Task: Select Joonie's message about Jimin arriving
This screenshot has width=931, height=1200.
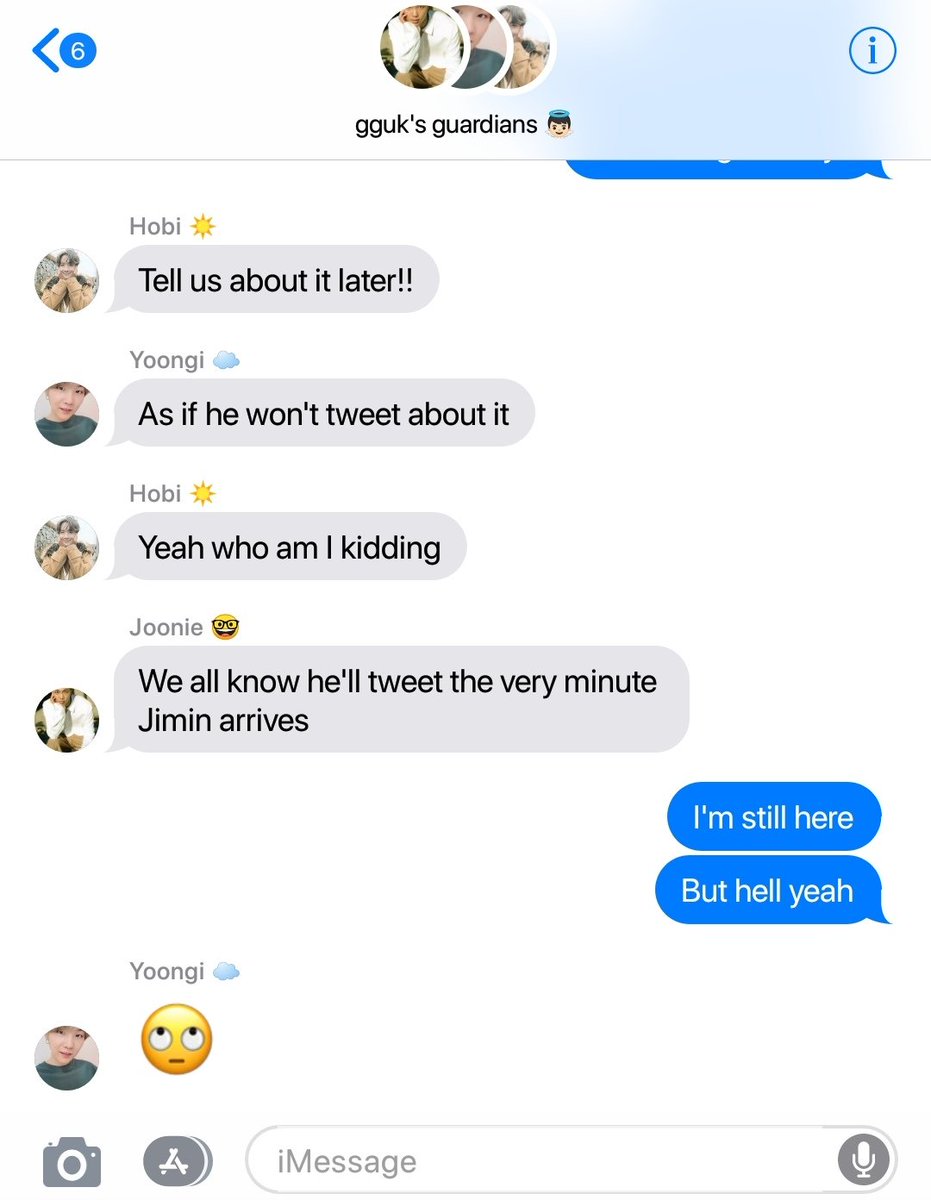Action: pos(398,699)
